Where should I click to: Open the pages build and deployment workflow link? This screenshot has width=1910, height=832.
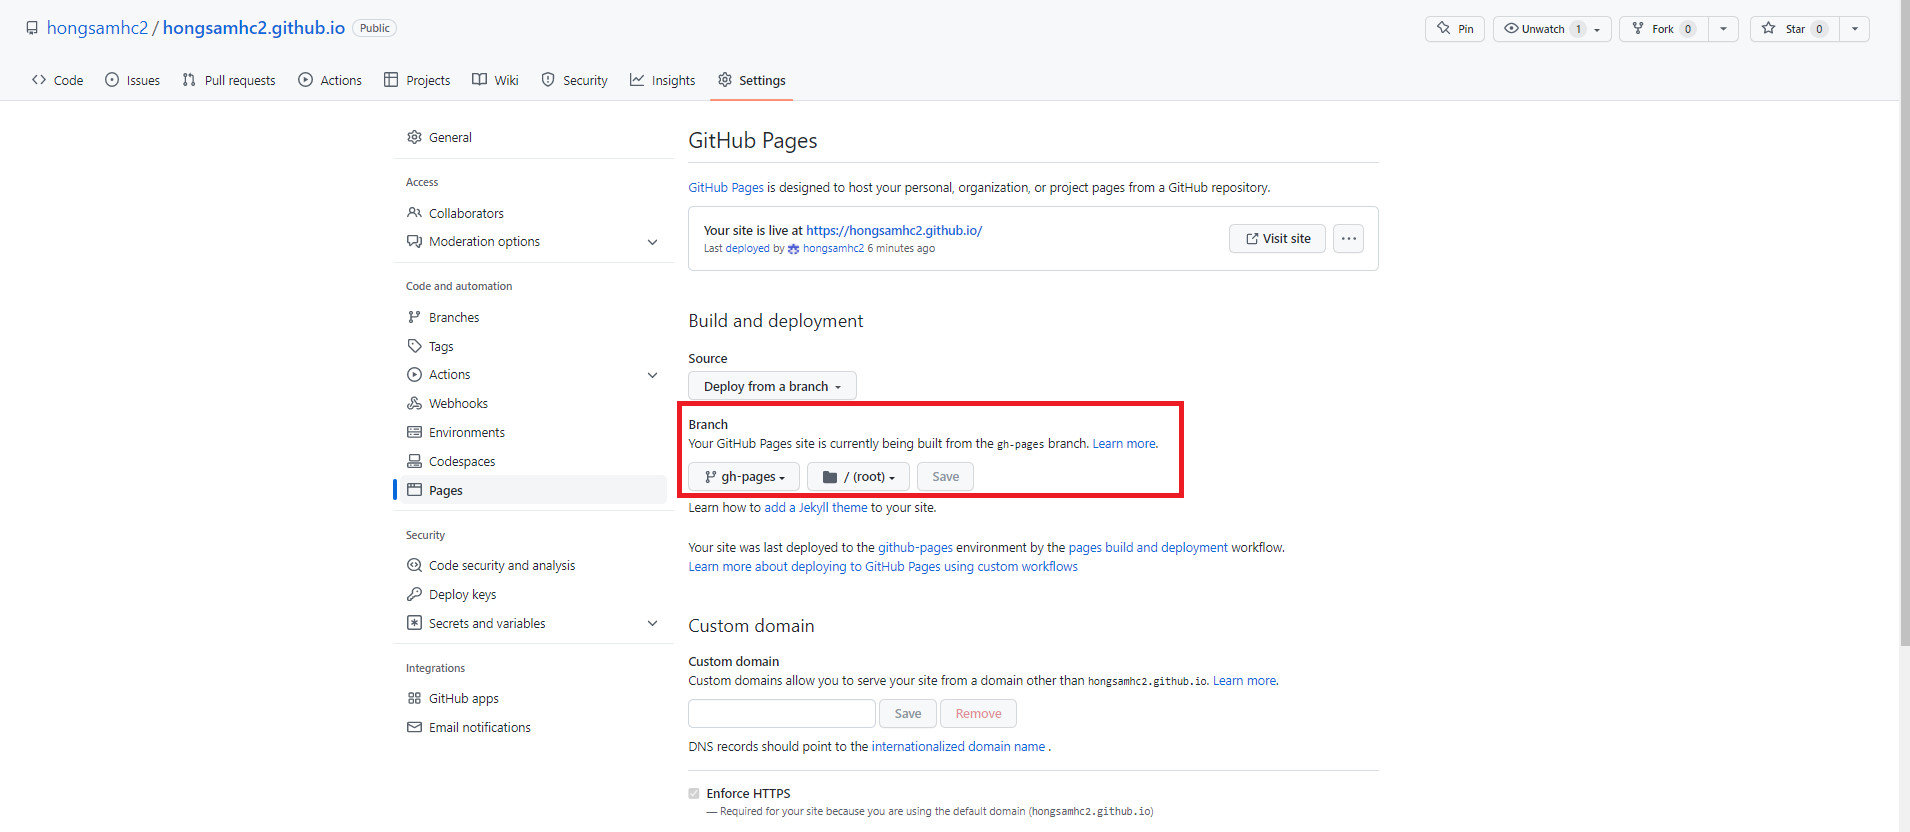coord(1148,548)
